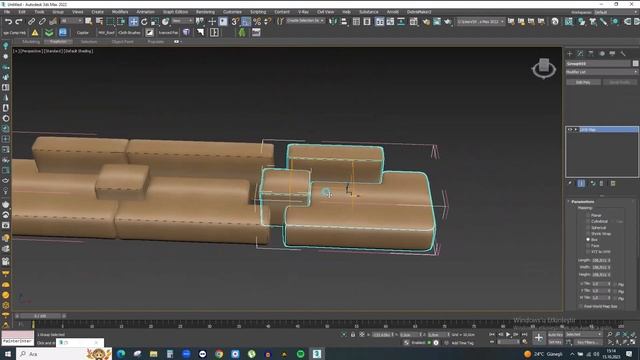This screenshot has height=360, width=640.
Task: Click the green tree icon in second toolbar
Action: click(242, 32)
